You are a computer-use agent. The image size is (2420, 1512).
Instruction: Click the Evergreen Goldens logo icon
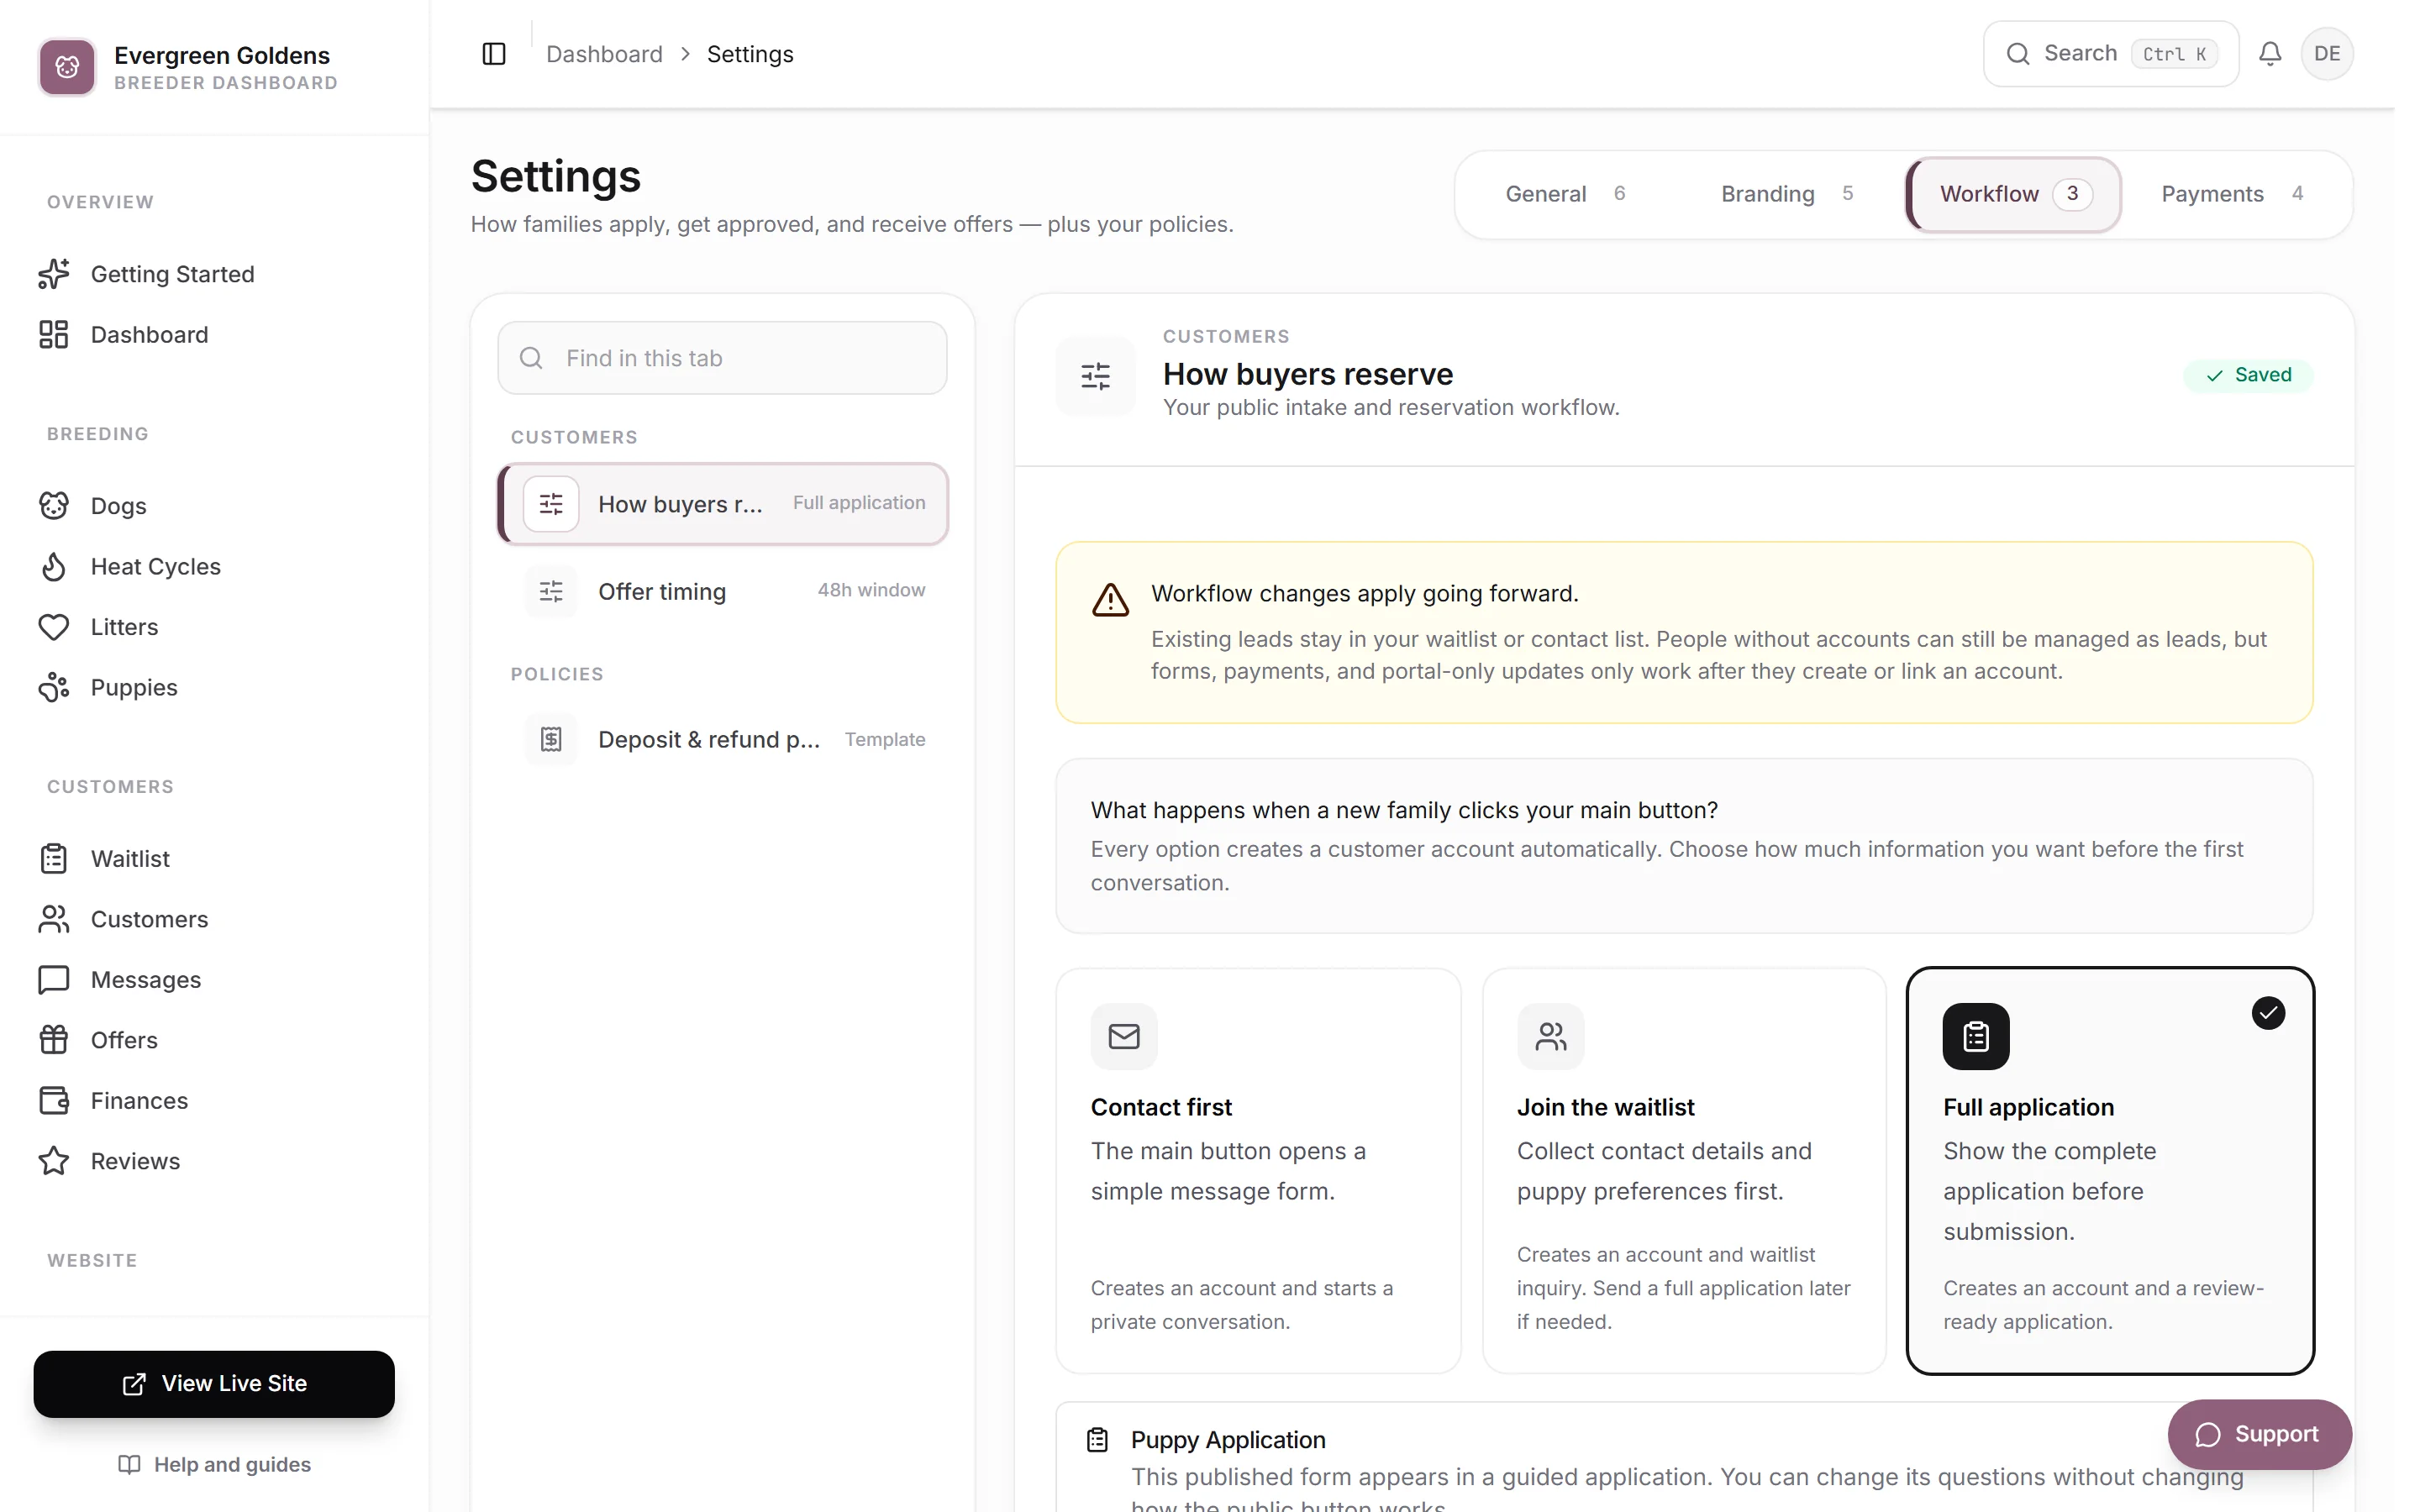point(67,67)
